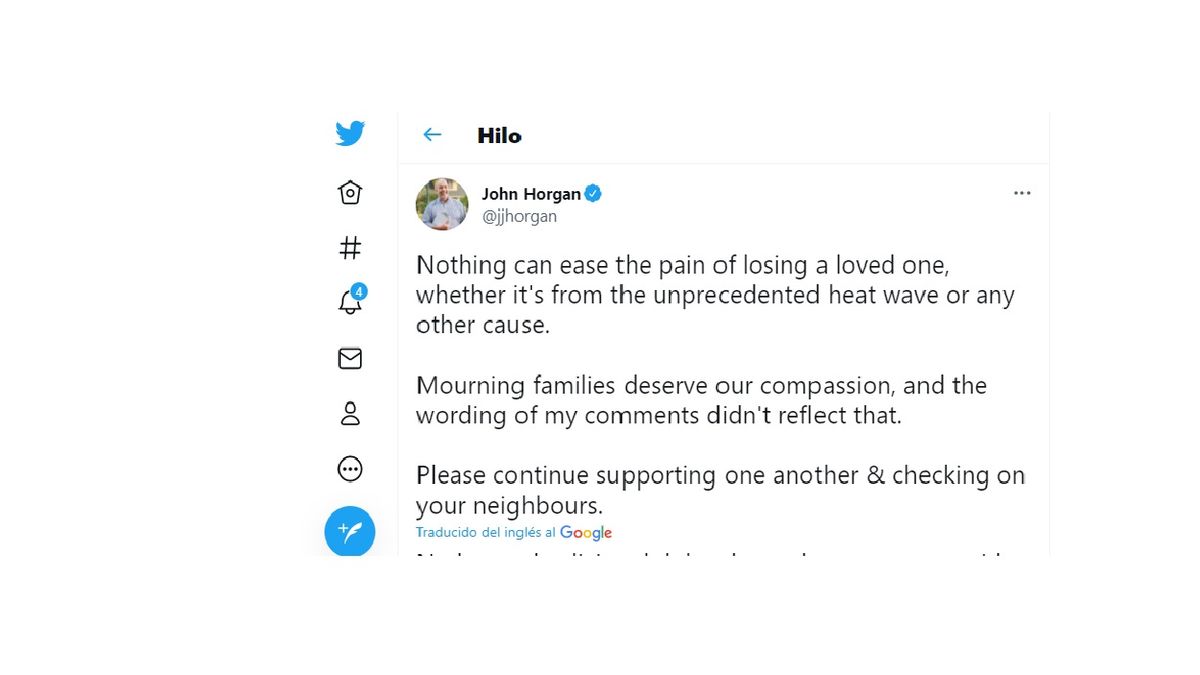Click the John Horgan display name
This screenshot has width=1200, height=675.
click(531, 194)
